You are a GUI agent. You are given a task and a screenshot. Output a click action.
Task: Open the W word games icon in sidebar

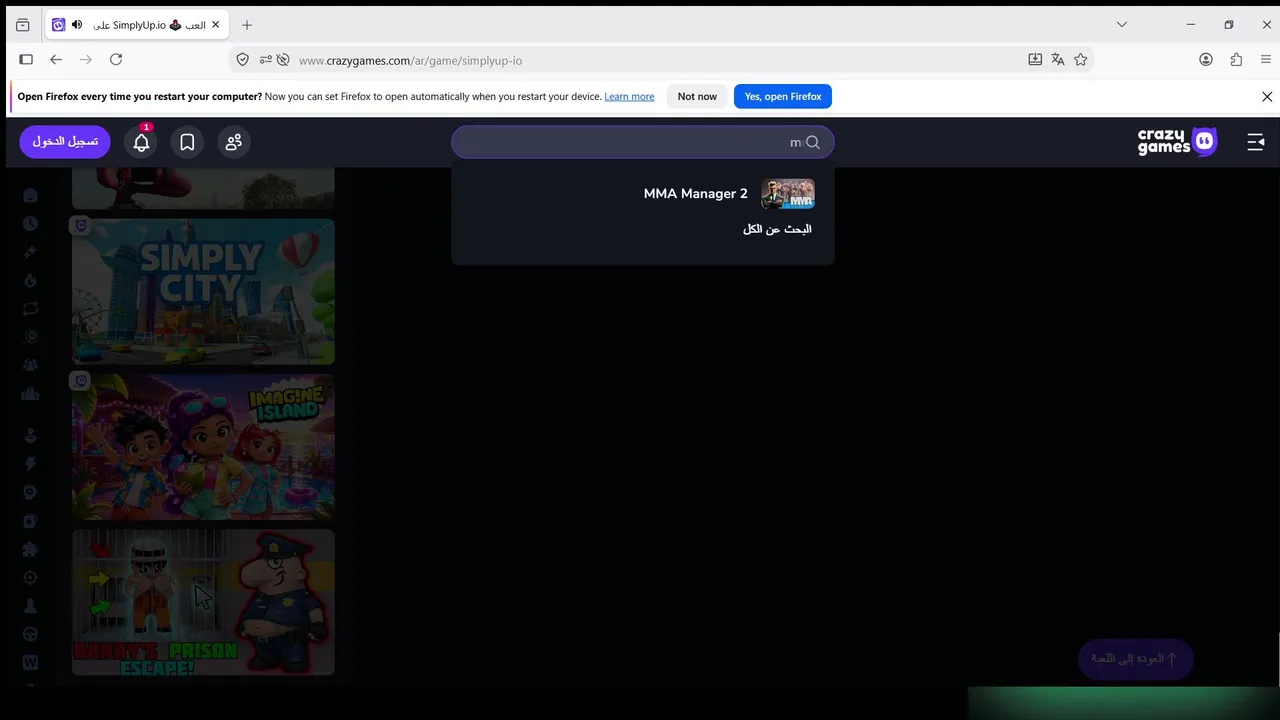pyautogui.click(x=30, y=663)
